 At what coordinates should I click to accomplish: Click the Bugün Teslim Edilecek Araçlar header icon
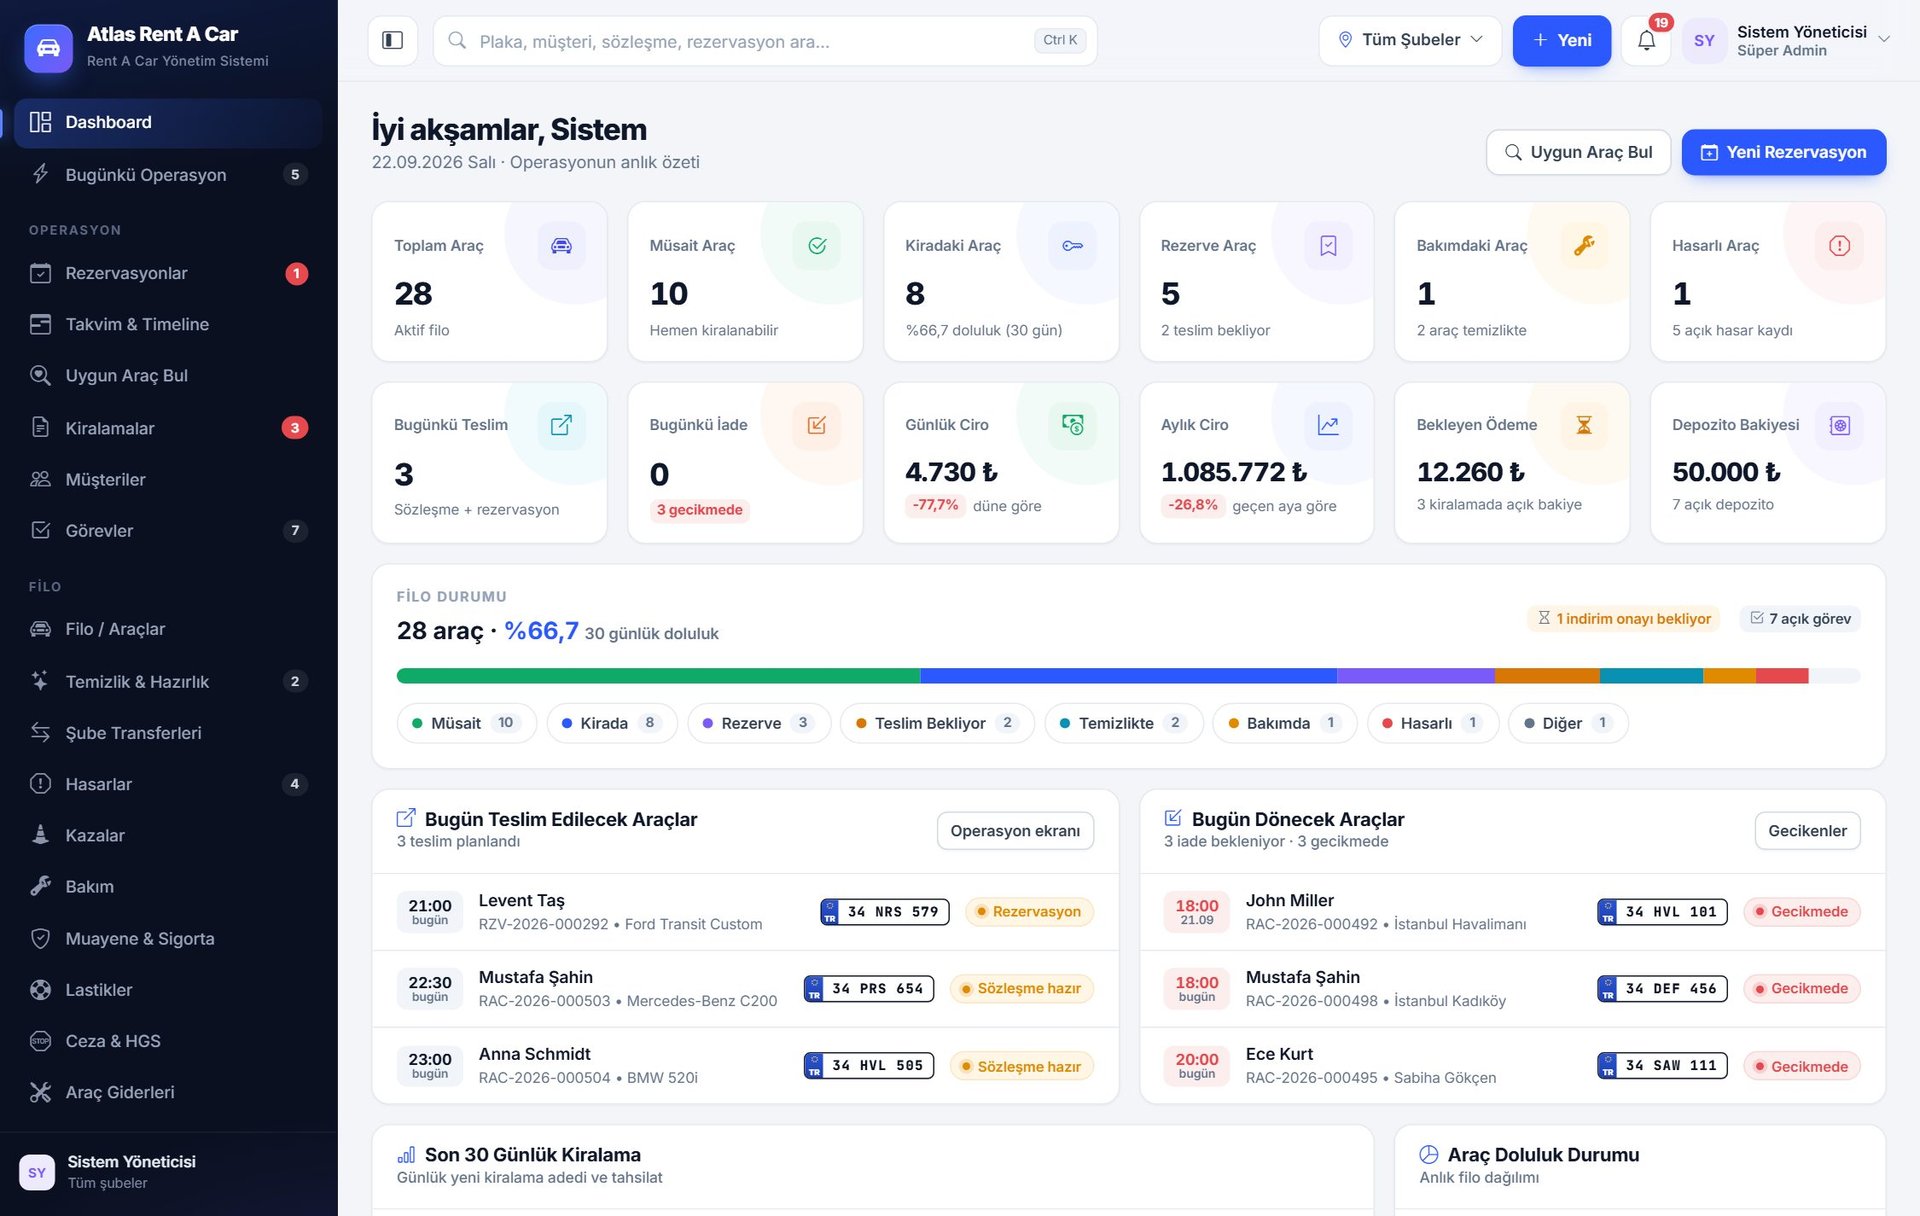pyautogui.click(x=406, y=818)
